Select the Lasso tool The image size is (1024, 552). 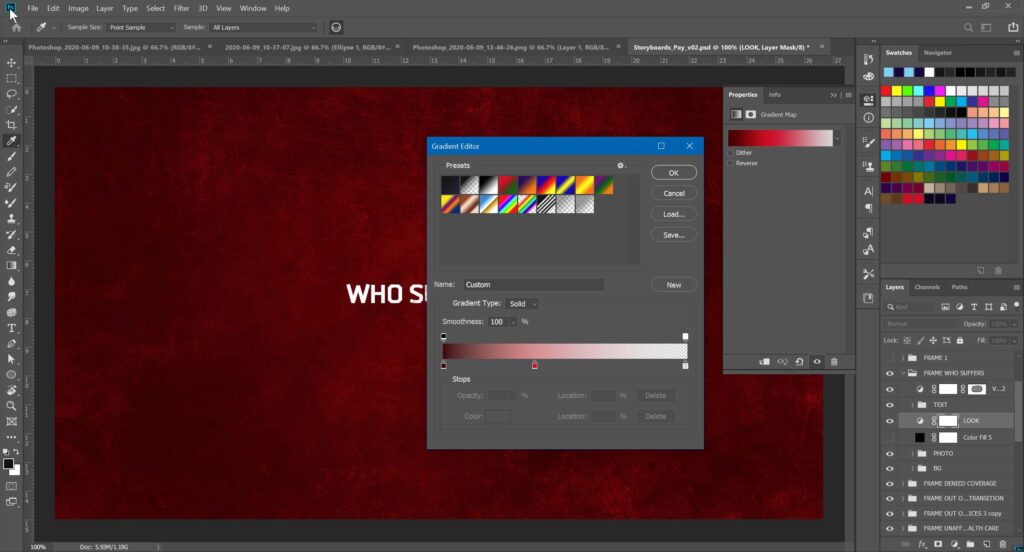[11, 93]
